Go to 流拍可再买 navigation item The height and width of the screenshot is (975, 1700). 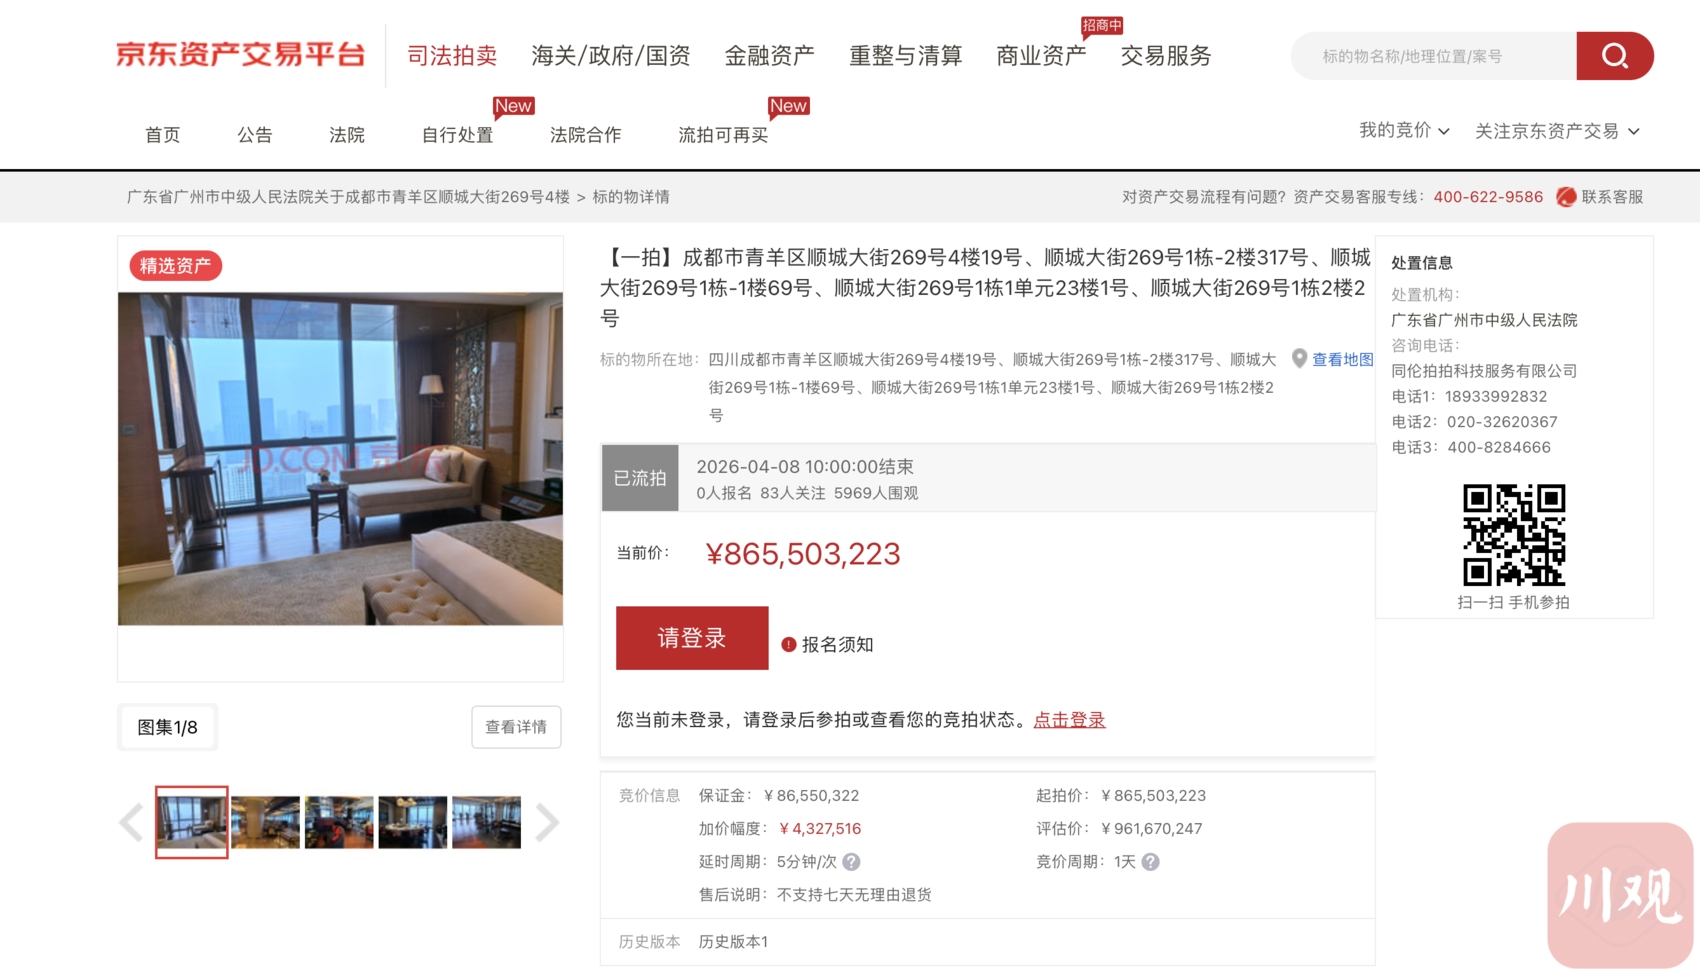pyautogui.click(x=723, y=135)
